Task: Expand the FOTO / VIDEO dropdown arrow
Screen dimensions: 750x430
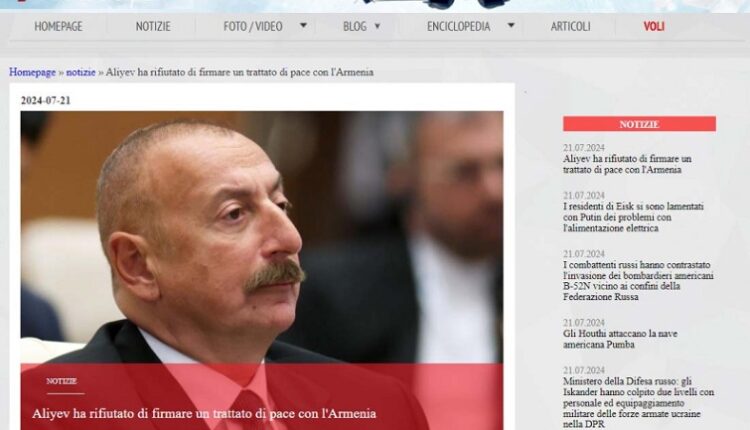Action: [x=303, y=26]
